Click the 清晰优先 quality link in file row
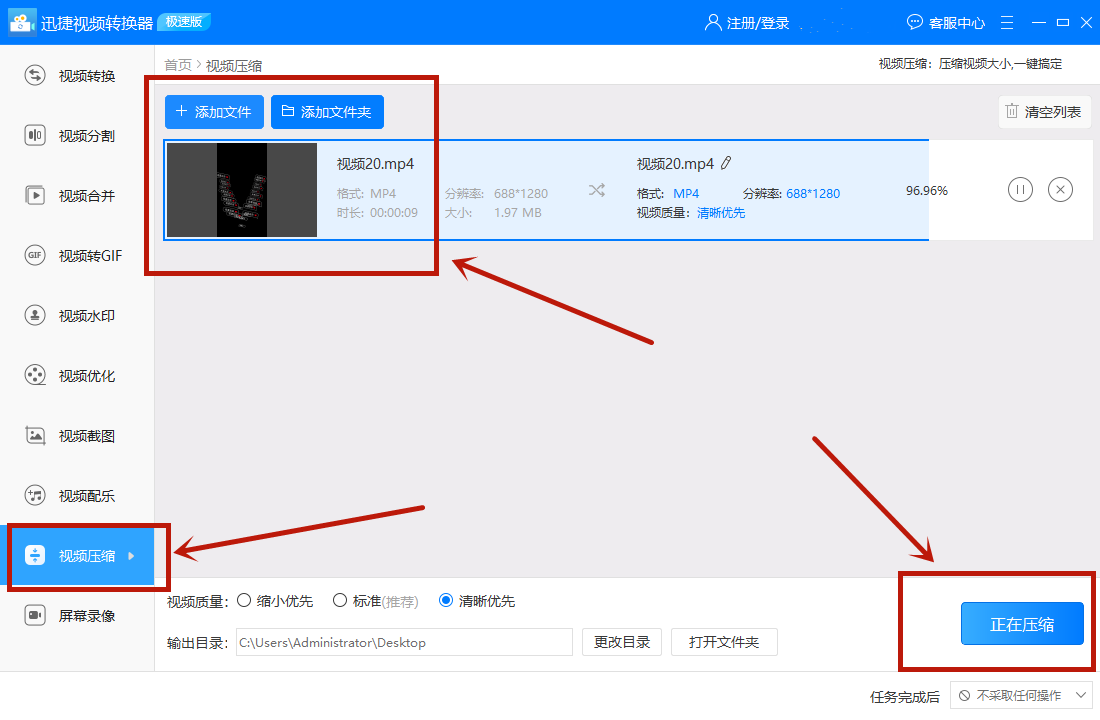This screenshot has height=720, width=1100. pos(721,213)
